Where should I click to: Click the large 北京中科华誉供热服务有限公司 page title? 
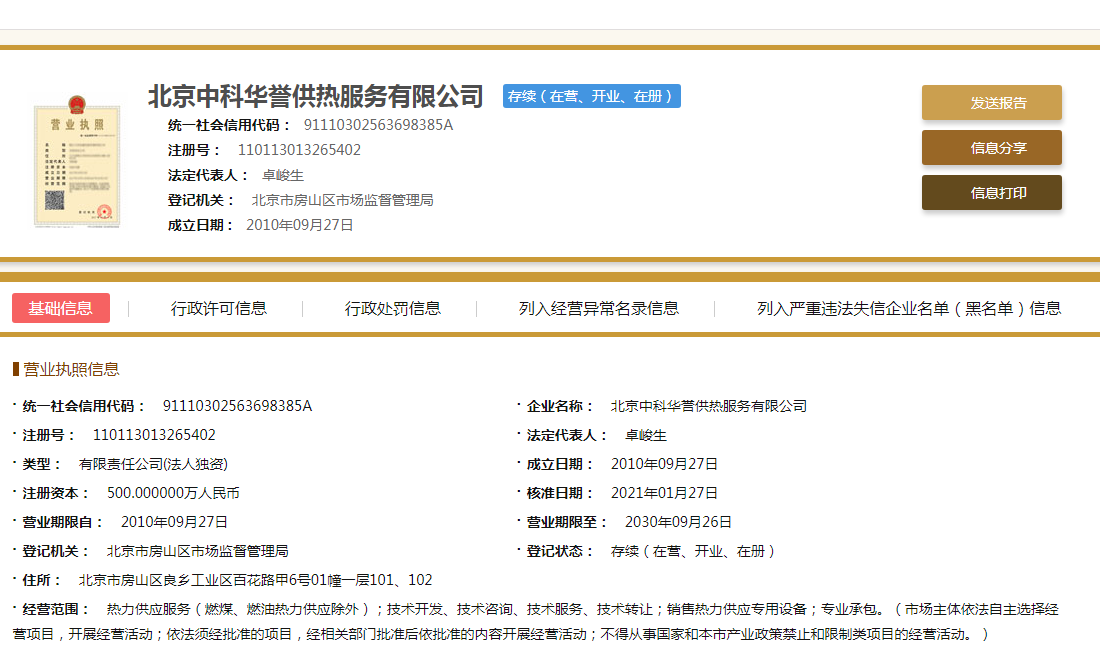tap(316, 96)
